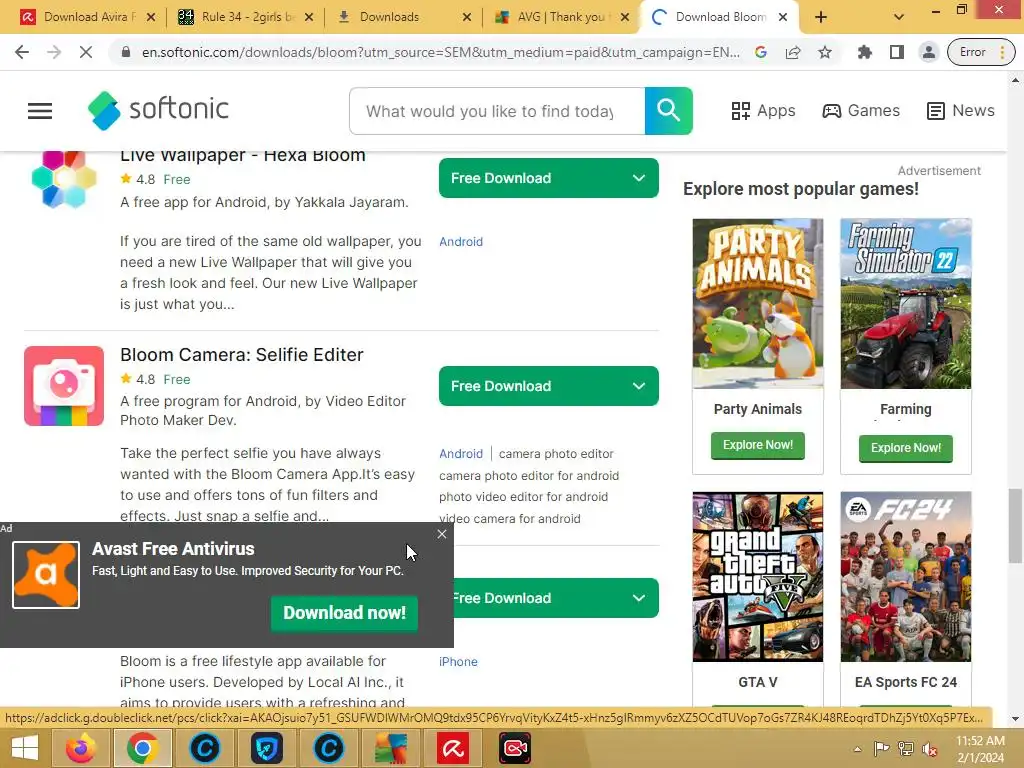Click the Bloom Camera app icon
Viewport: 1024px width, 768px height.
pyautogui.click(x=64, y=386)
